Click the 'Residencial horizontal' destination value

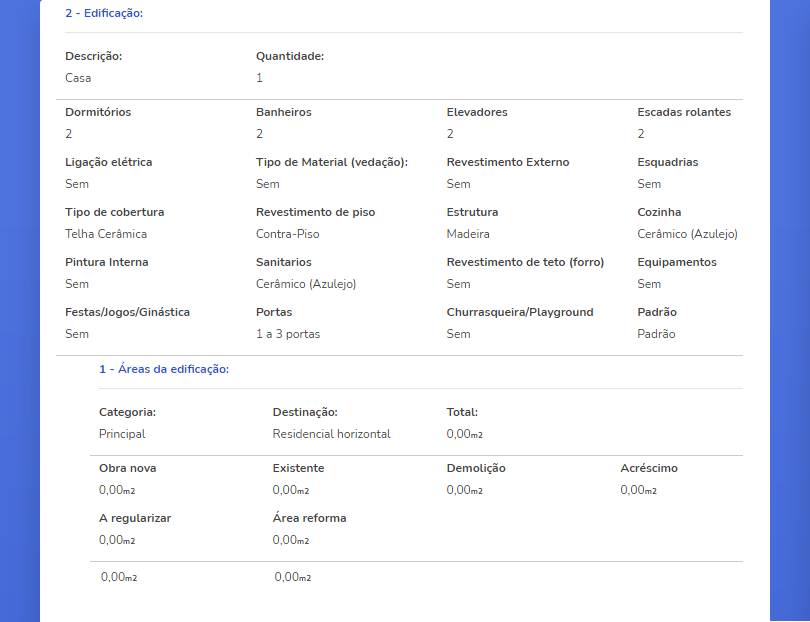click(x=331, y=434)
